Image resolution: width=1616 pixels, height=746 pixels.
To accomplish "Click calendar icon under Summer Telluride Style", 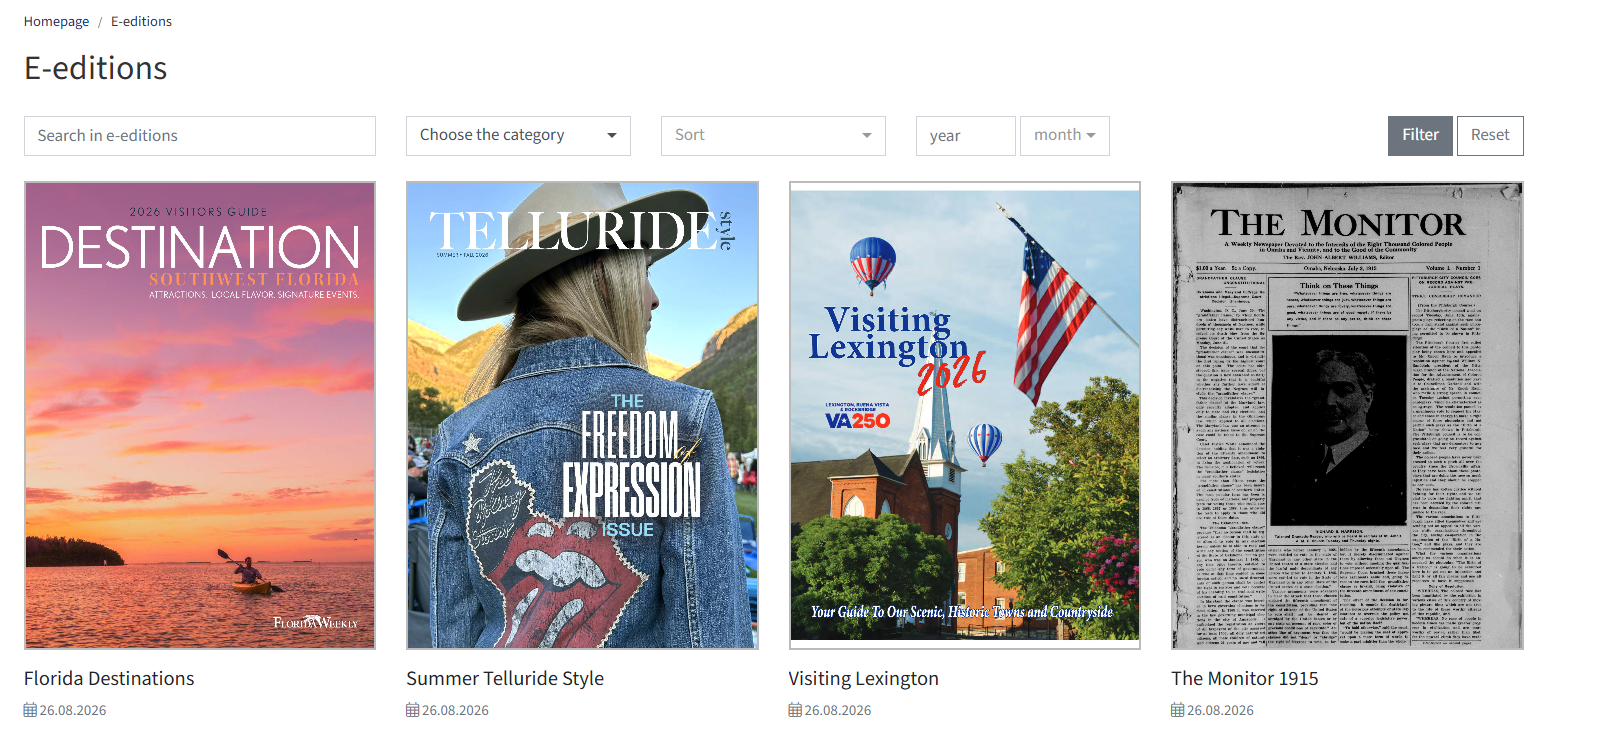I will coord(412,710).
